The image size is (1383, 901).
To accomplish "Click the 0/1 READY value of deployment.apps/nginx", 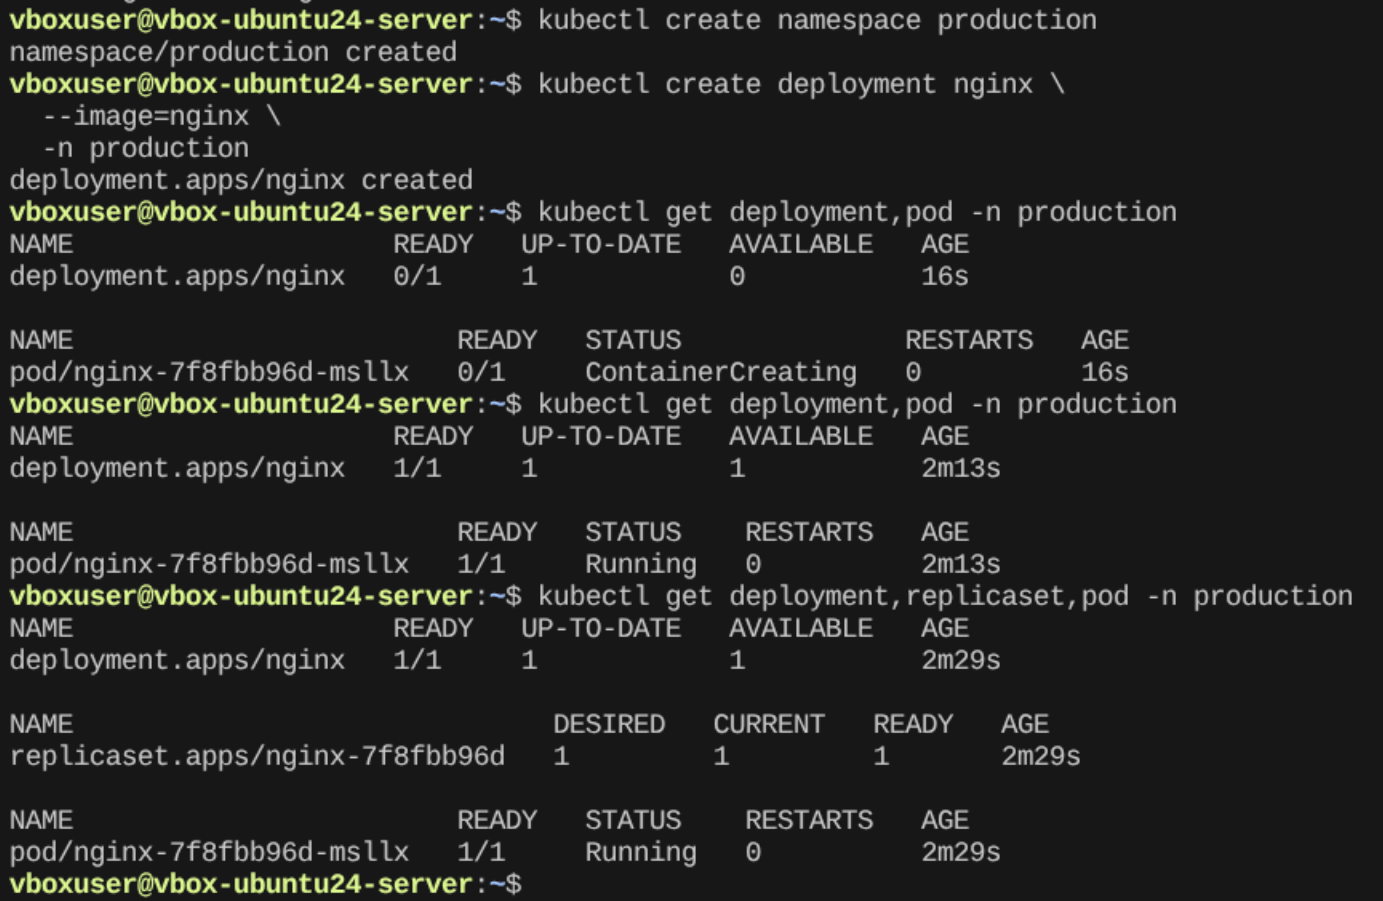I will coord(417,276).
